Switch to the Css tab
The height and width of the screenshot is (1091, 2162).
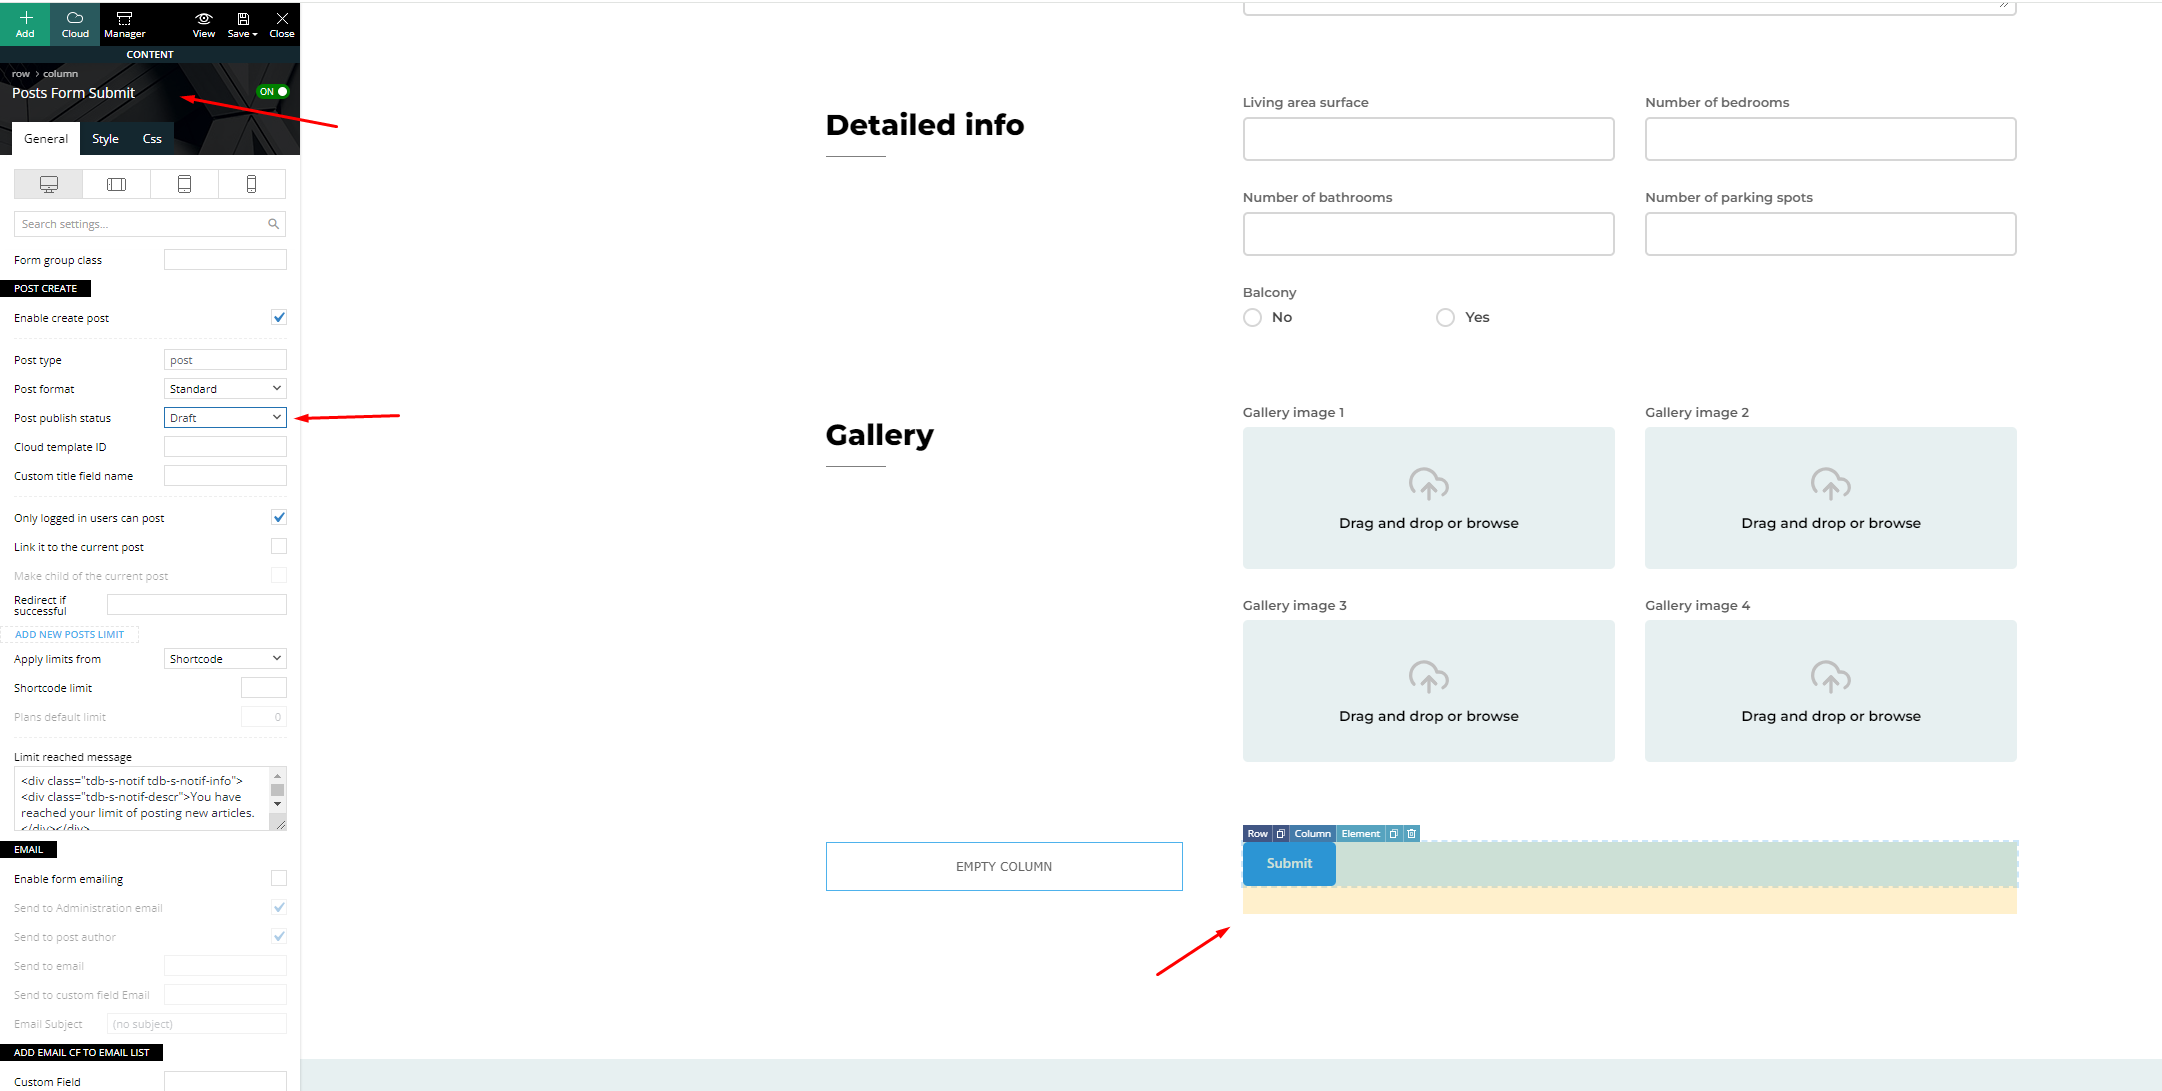tap(152, 139)
